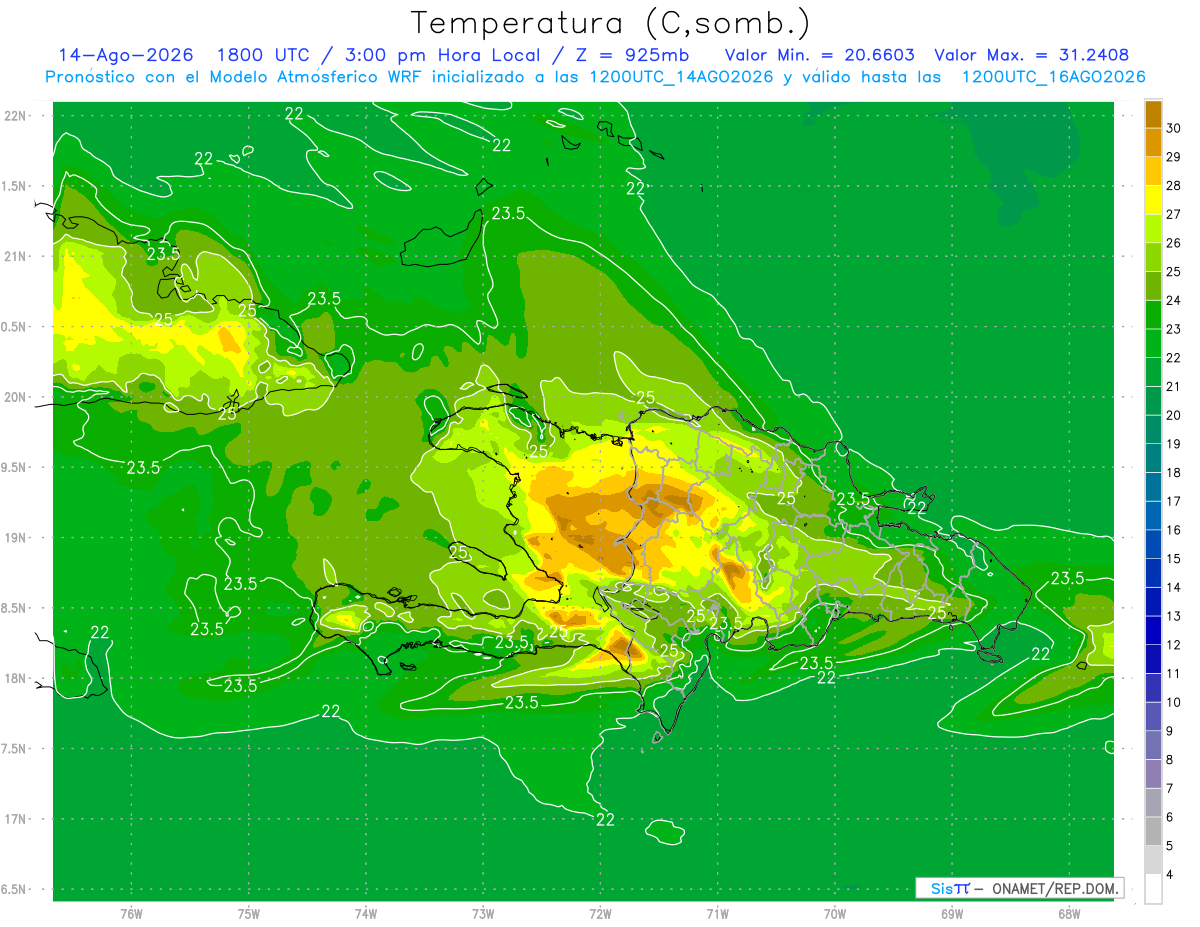Click the title "Temperatura (C,somb.)"
The image size is (1200, 927).
pyautogui.click(x=610, y=22)
